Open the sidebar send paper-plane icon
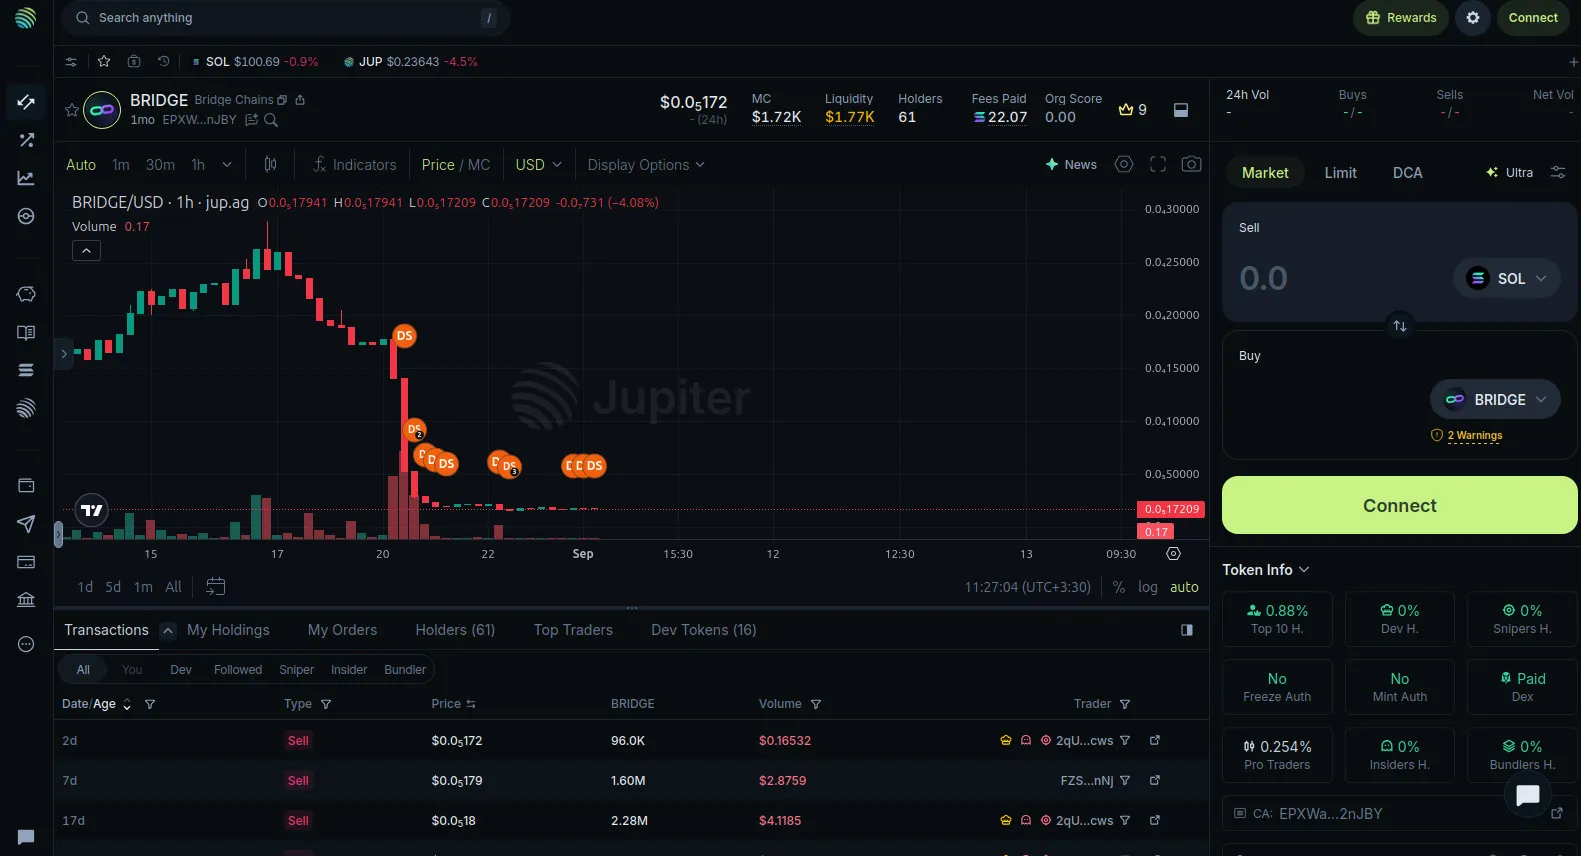The height and width of the screenshot is (856, 1581). (26, 524)
